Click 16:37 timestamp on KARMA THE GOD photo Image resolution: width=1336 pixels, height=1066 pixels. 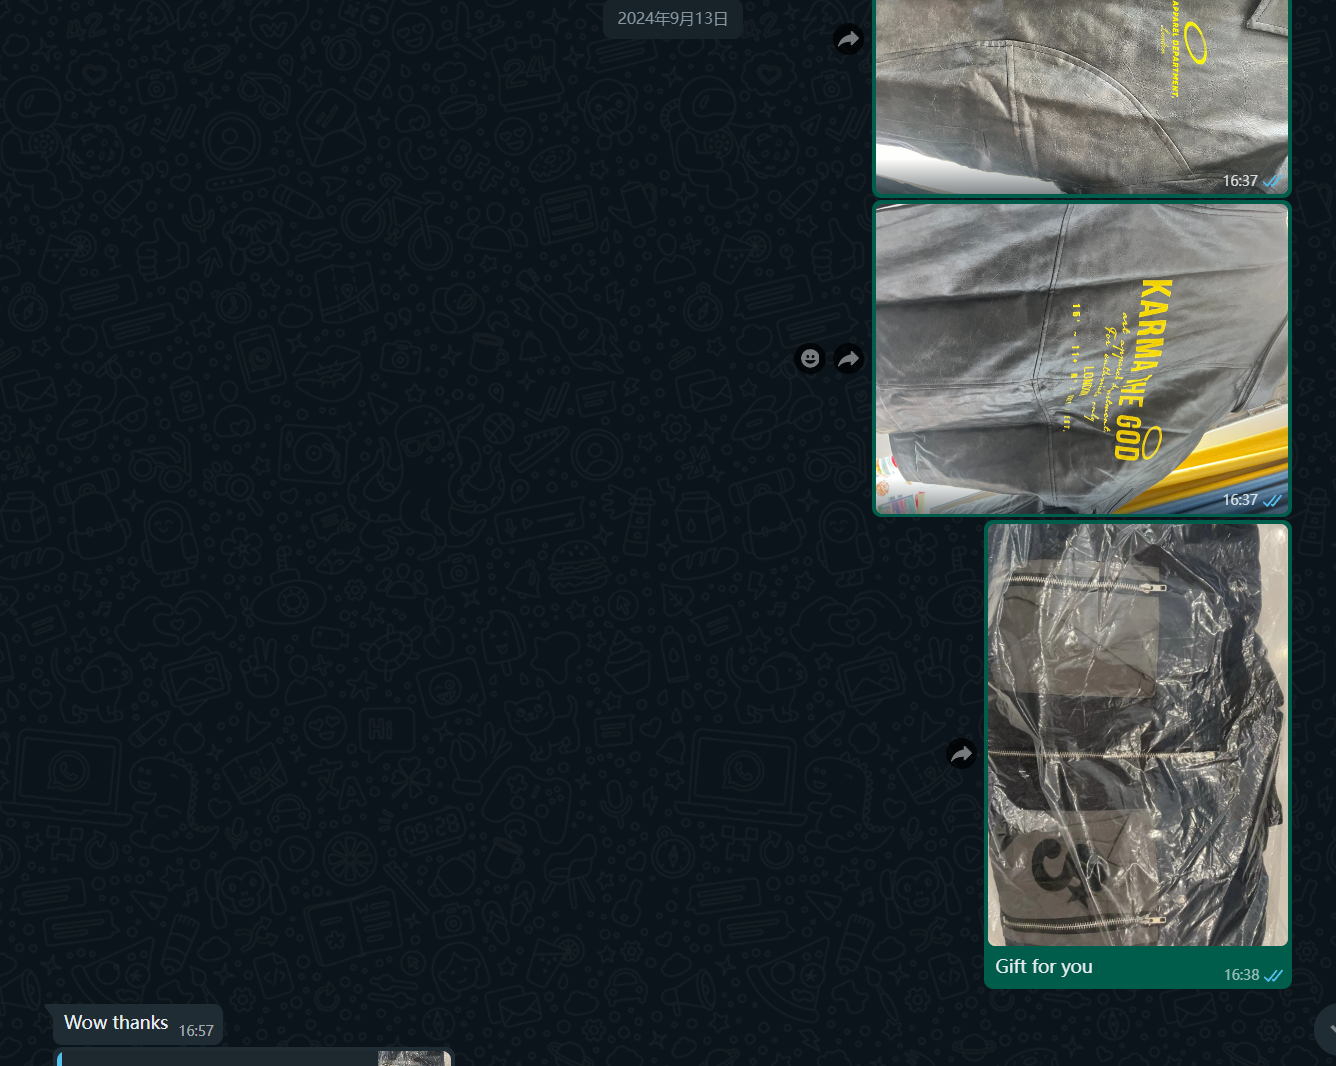tap(1240, 500)
